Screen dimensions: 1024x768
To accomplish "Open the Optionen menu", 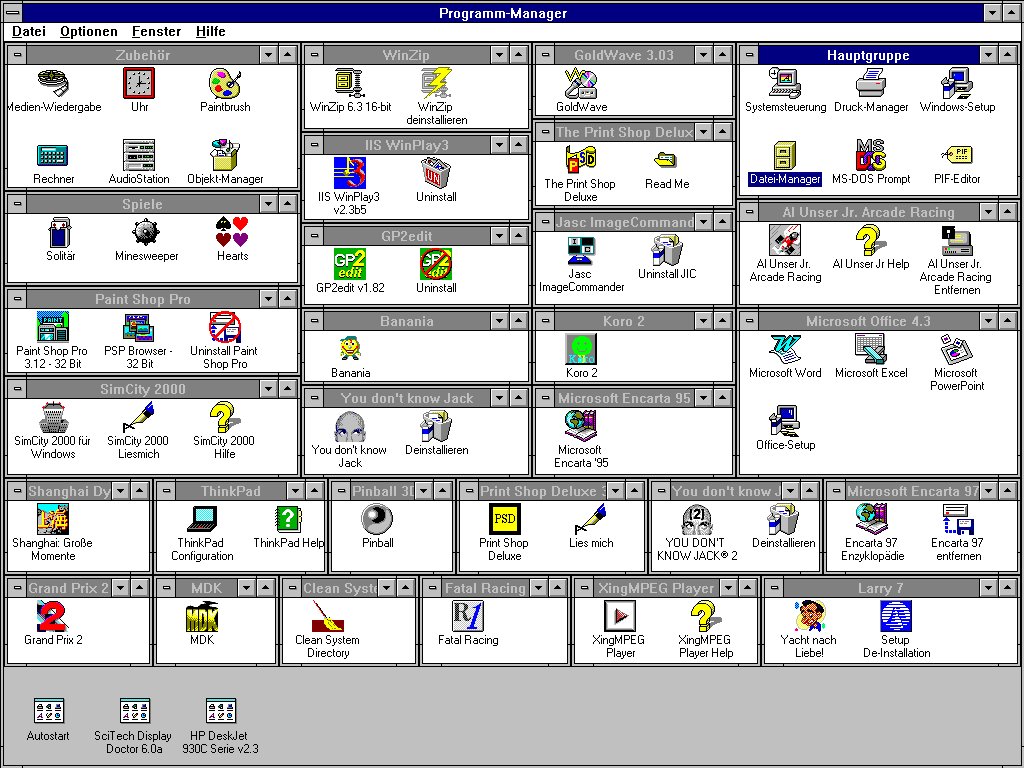I will (x=88, y=31).
